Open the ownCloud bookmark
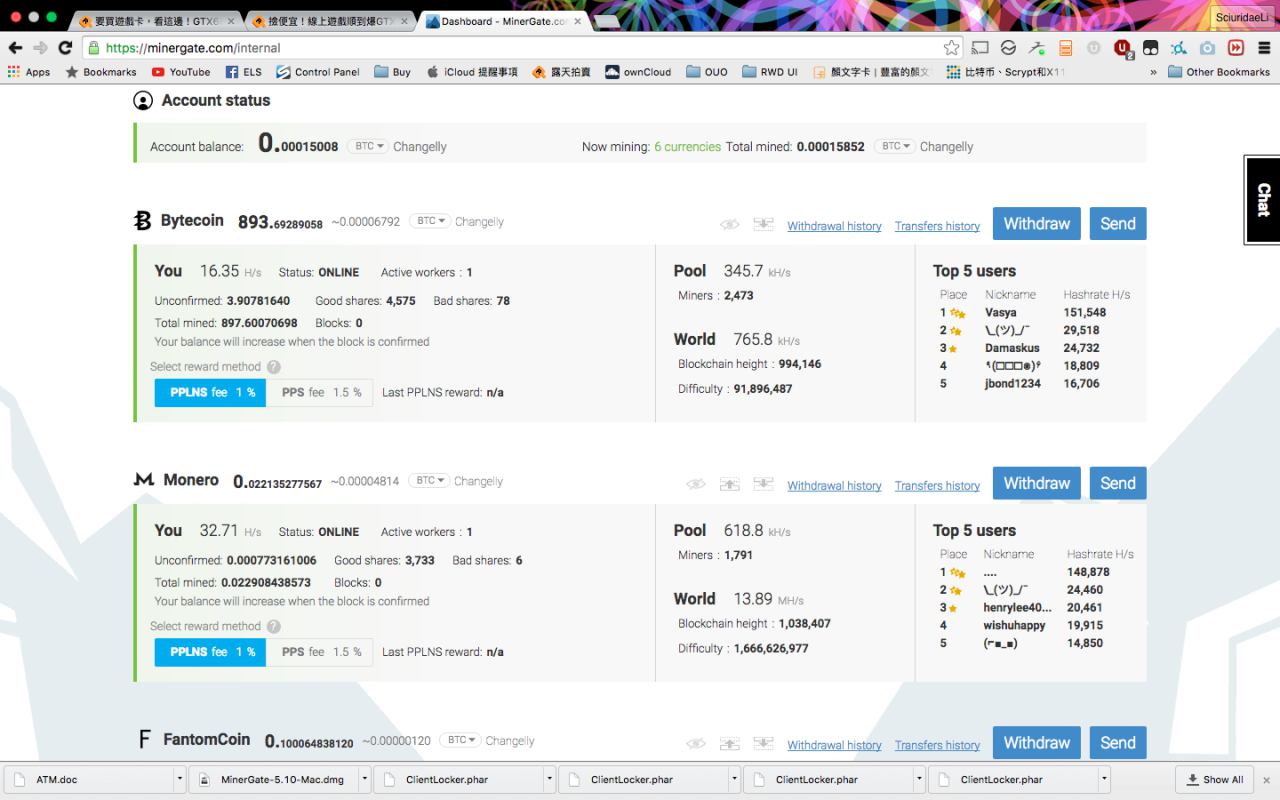Screen dimensions: 1280x800 [x=638, y=72]
